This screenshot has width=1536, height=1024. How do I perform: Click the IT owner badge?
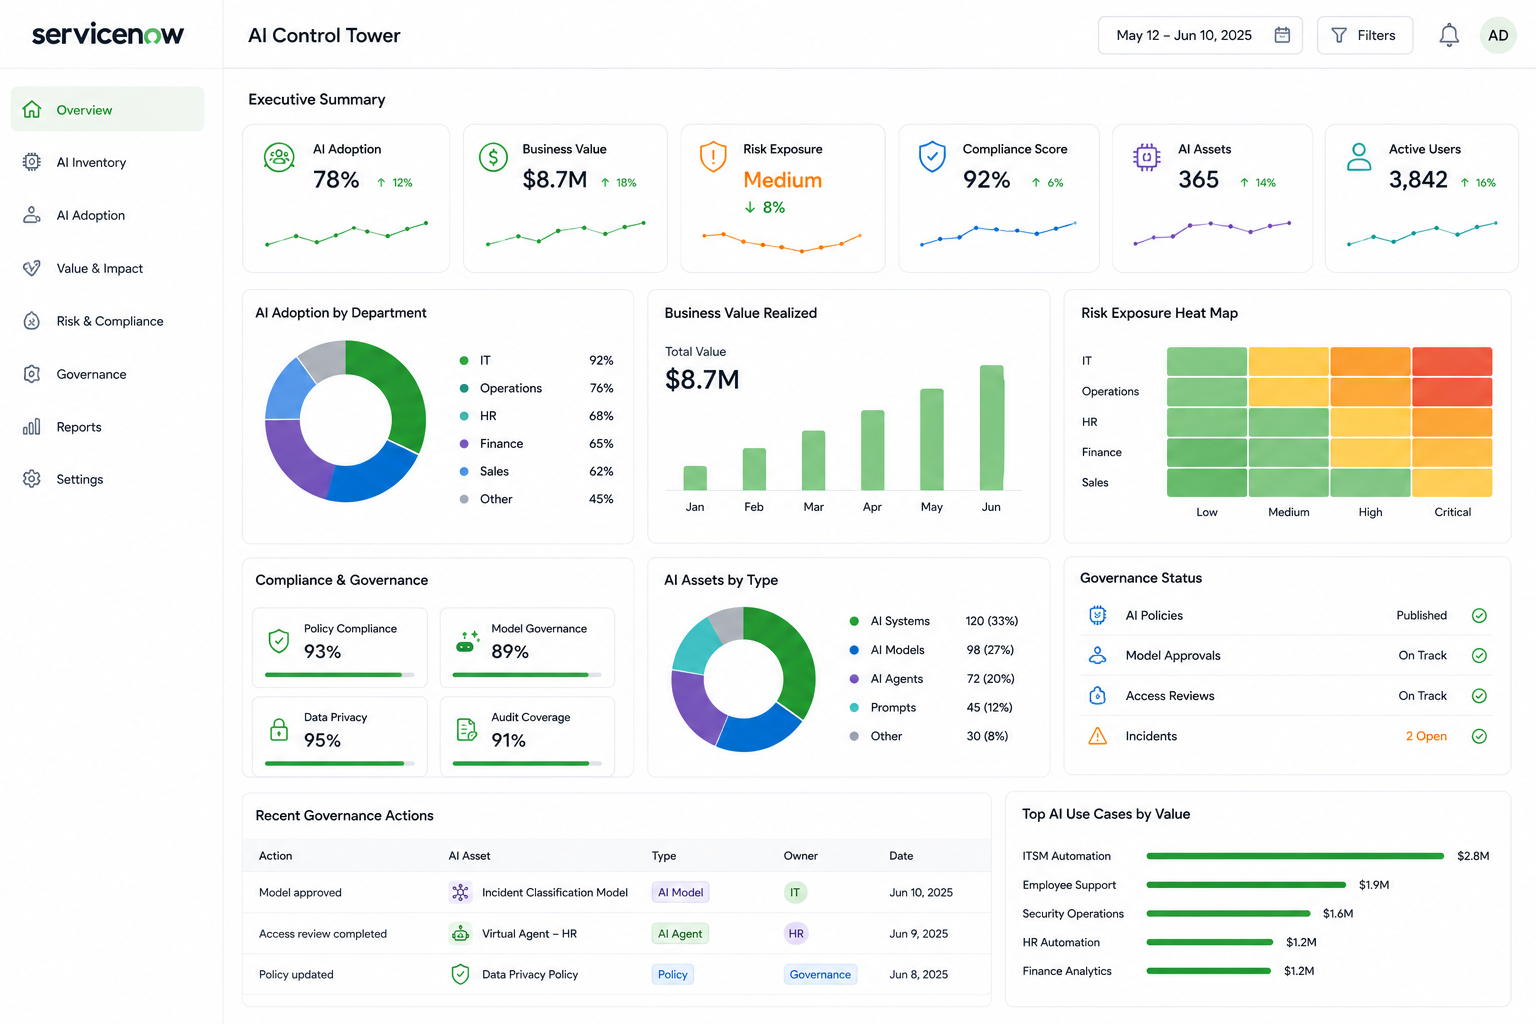point(795,892)
